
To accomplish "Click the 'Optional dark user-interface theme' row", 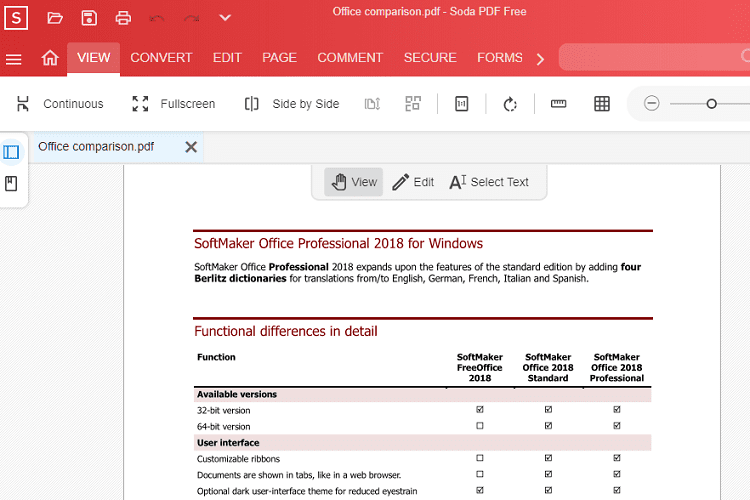I will pos(307,491).
